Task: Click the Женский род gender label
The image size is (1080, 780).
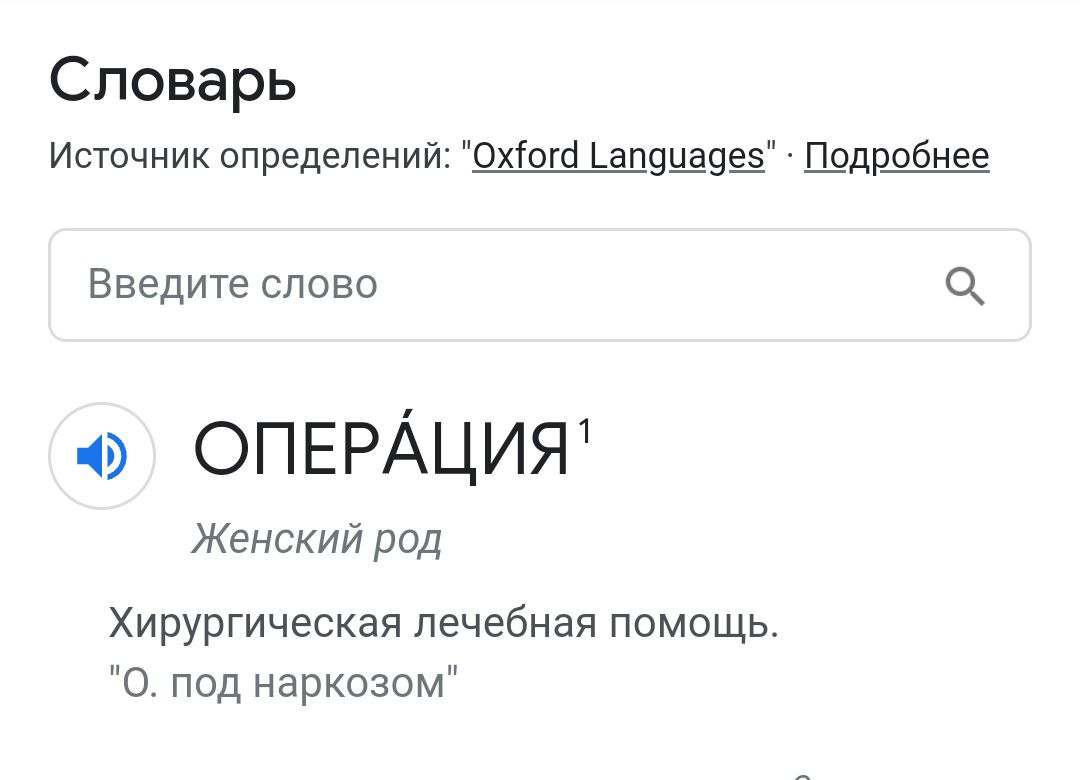Action: 316,540
